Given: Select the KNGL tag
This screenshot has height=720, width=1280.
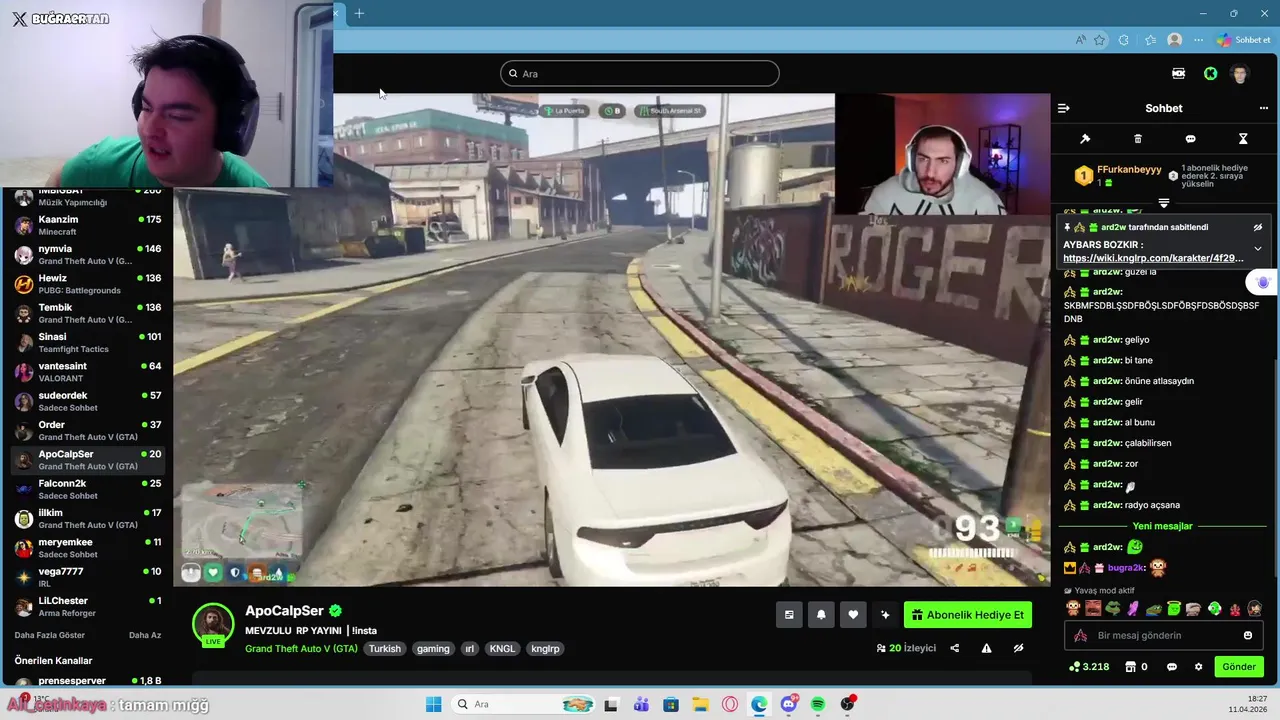Looking at the screenshot, I should [502, 649].
